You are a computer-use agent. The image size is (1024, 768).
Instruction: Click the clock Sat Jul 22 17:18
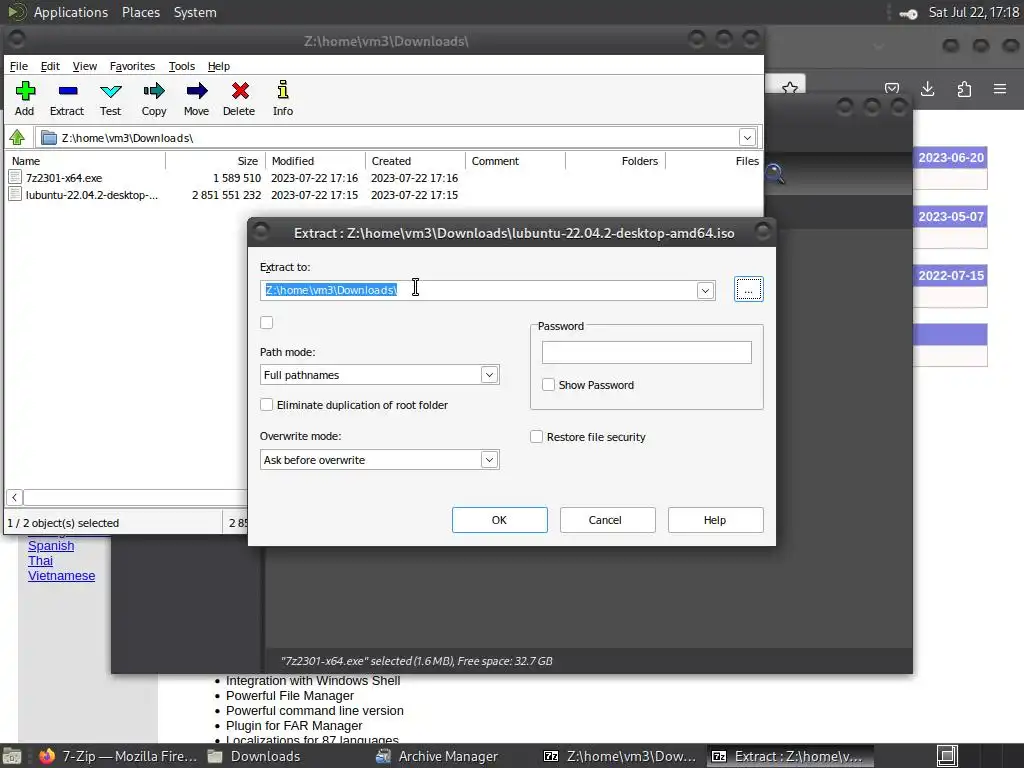[974, 12]
